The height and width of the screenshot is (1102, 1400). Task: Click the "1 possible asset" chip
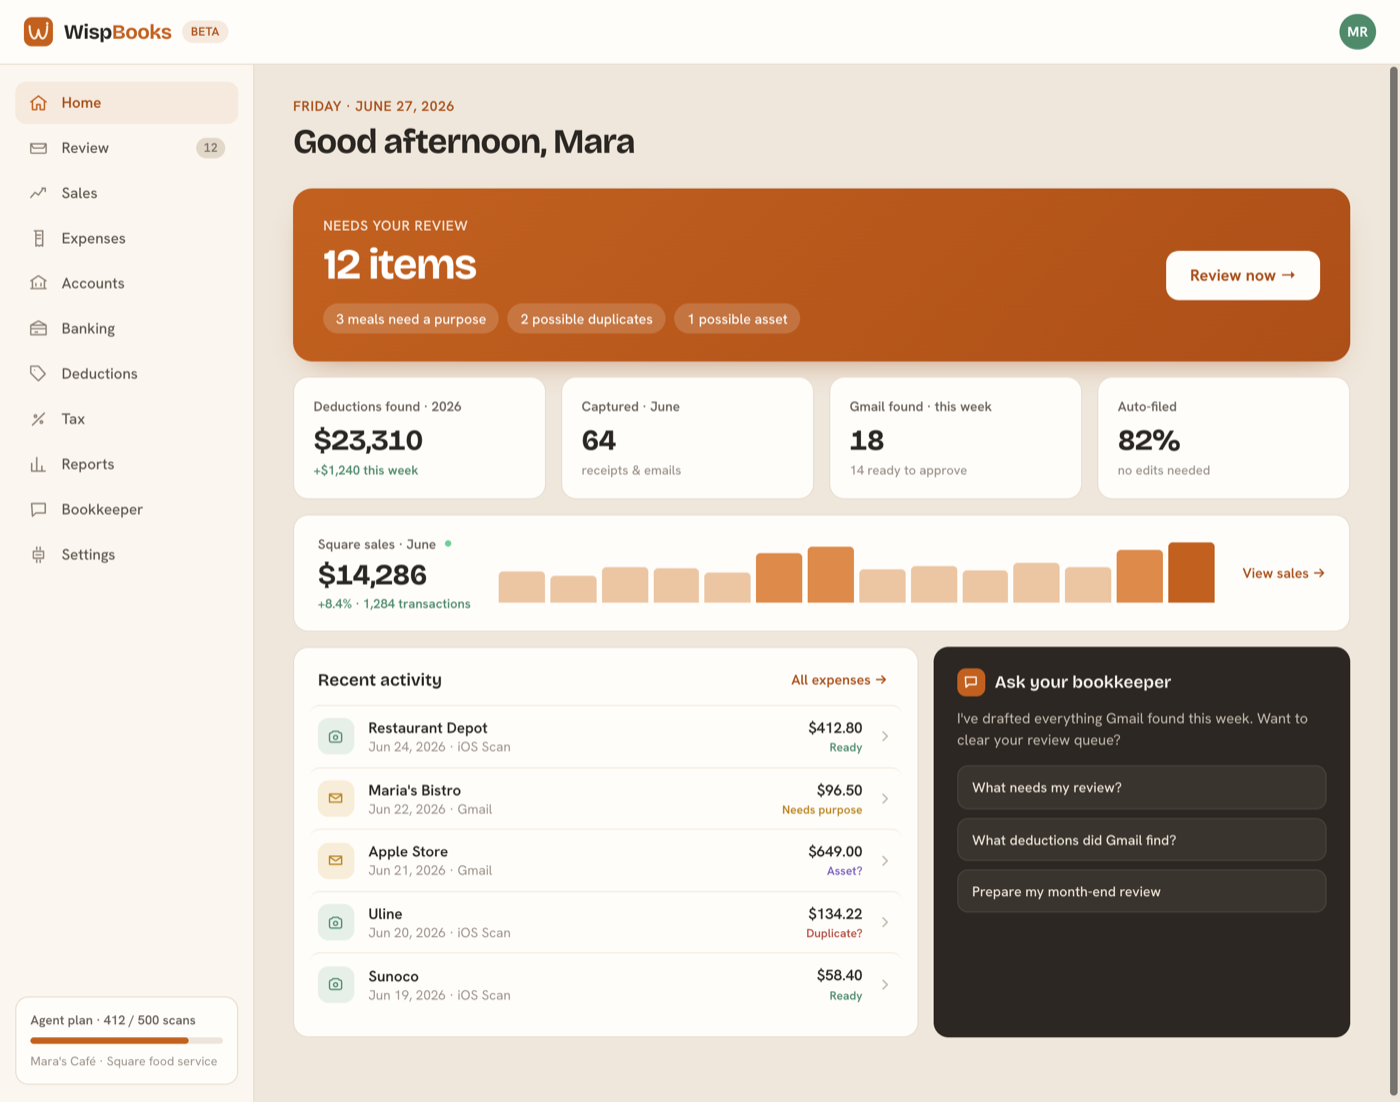(737, 319)
